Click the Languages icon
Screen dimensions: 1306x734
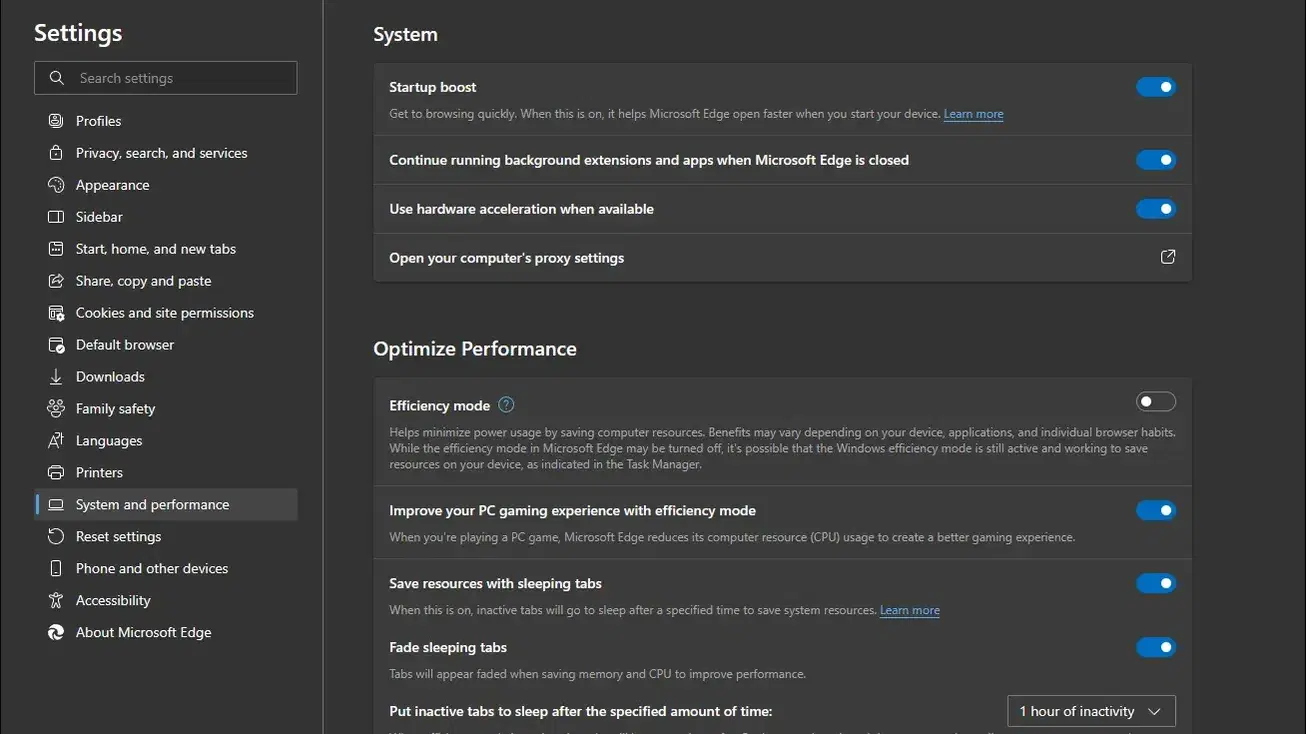click(56, 441)
